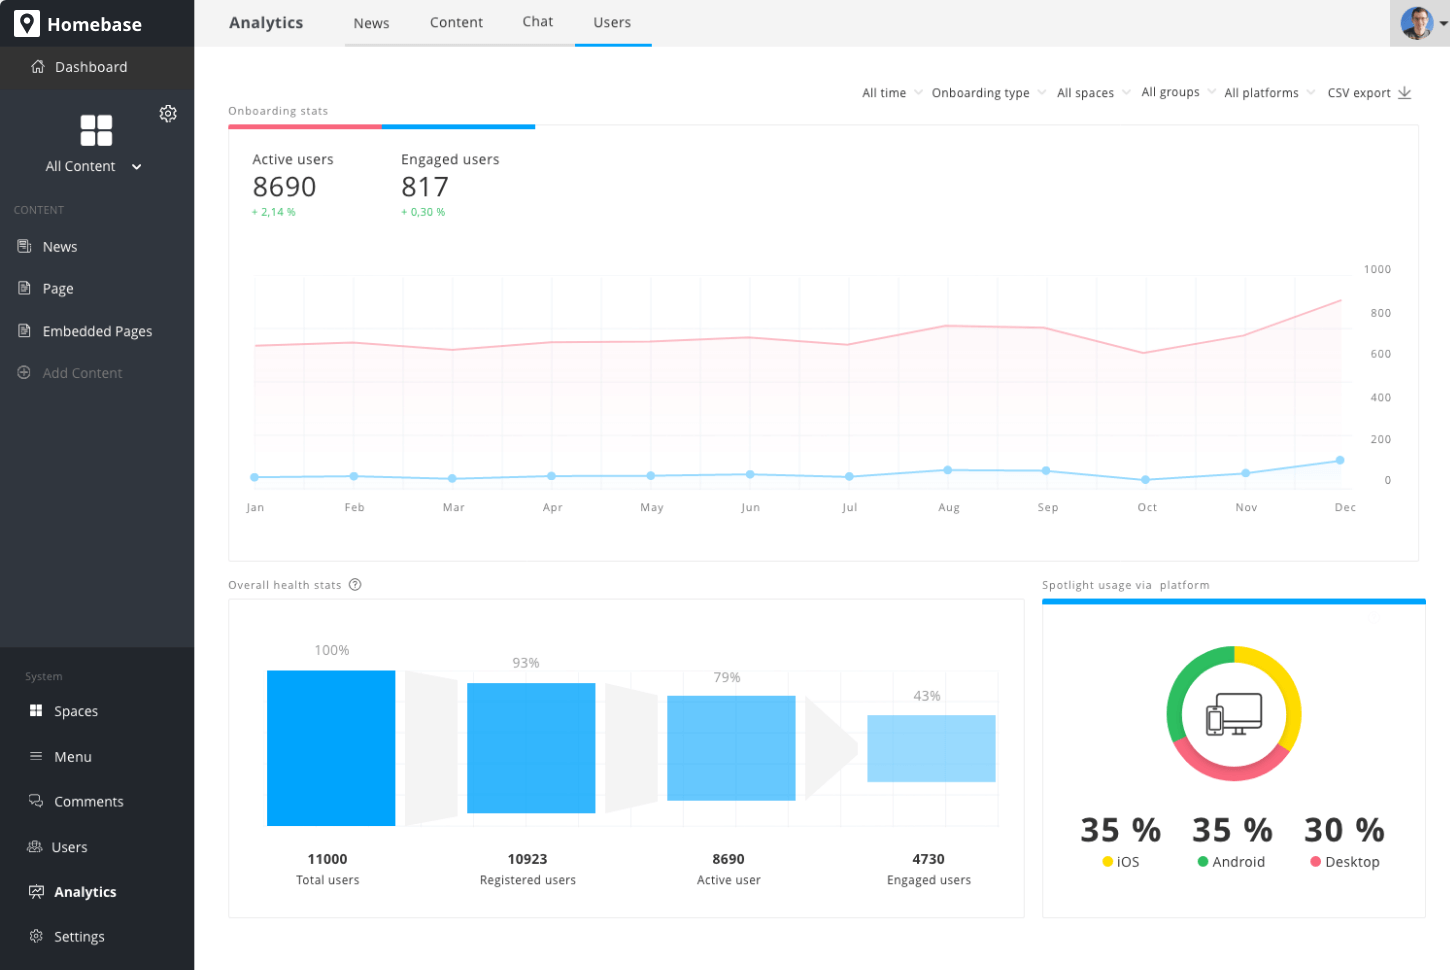Click the Active user funnel bar
1450x970 pixels.
tap(731, 748)
